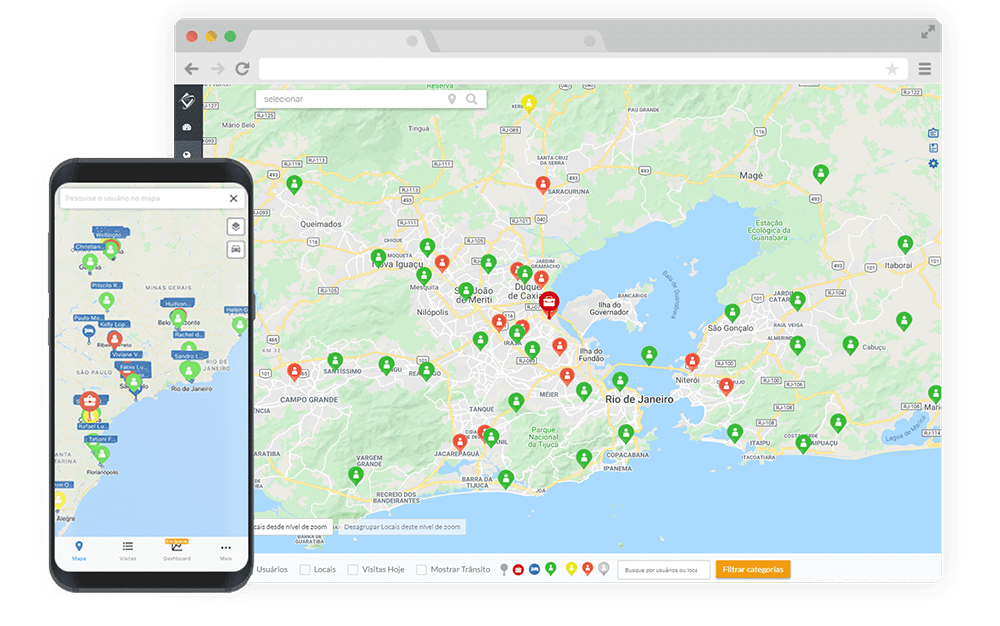Clear phone search with the X button
1000x626 pixels.
tap(233, 198)
